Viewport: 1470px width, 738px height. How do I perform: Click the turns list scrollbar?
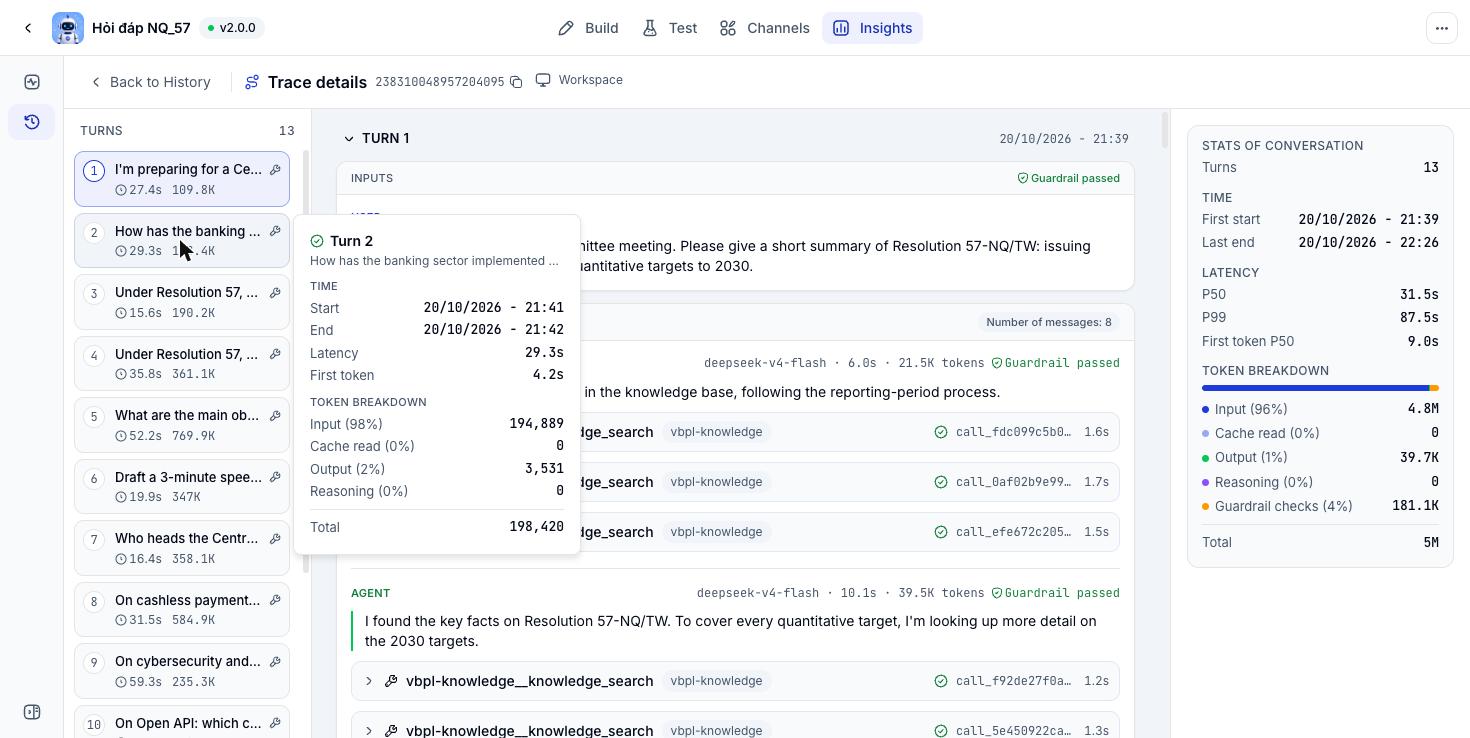coord(305,360)
